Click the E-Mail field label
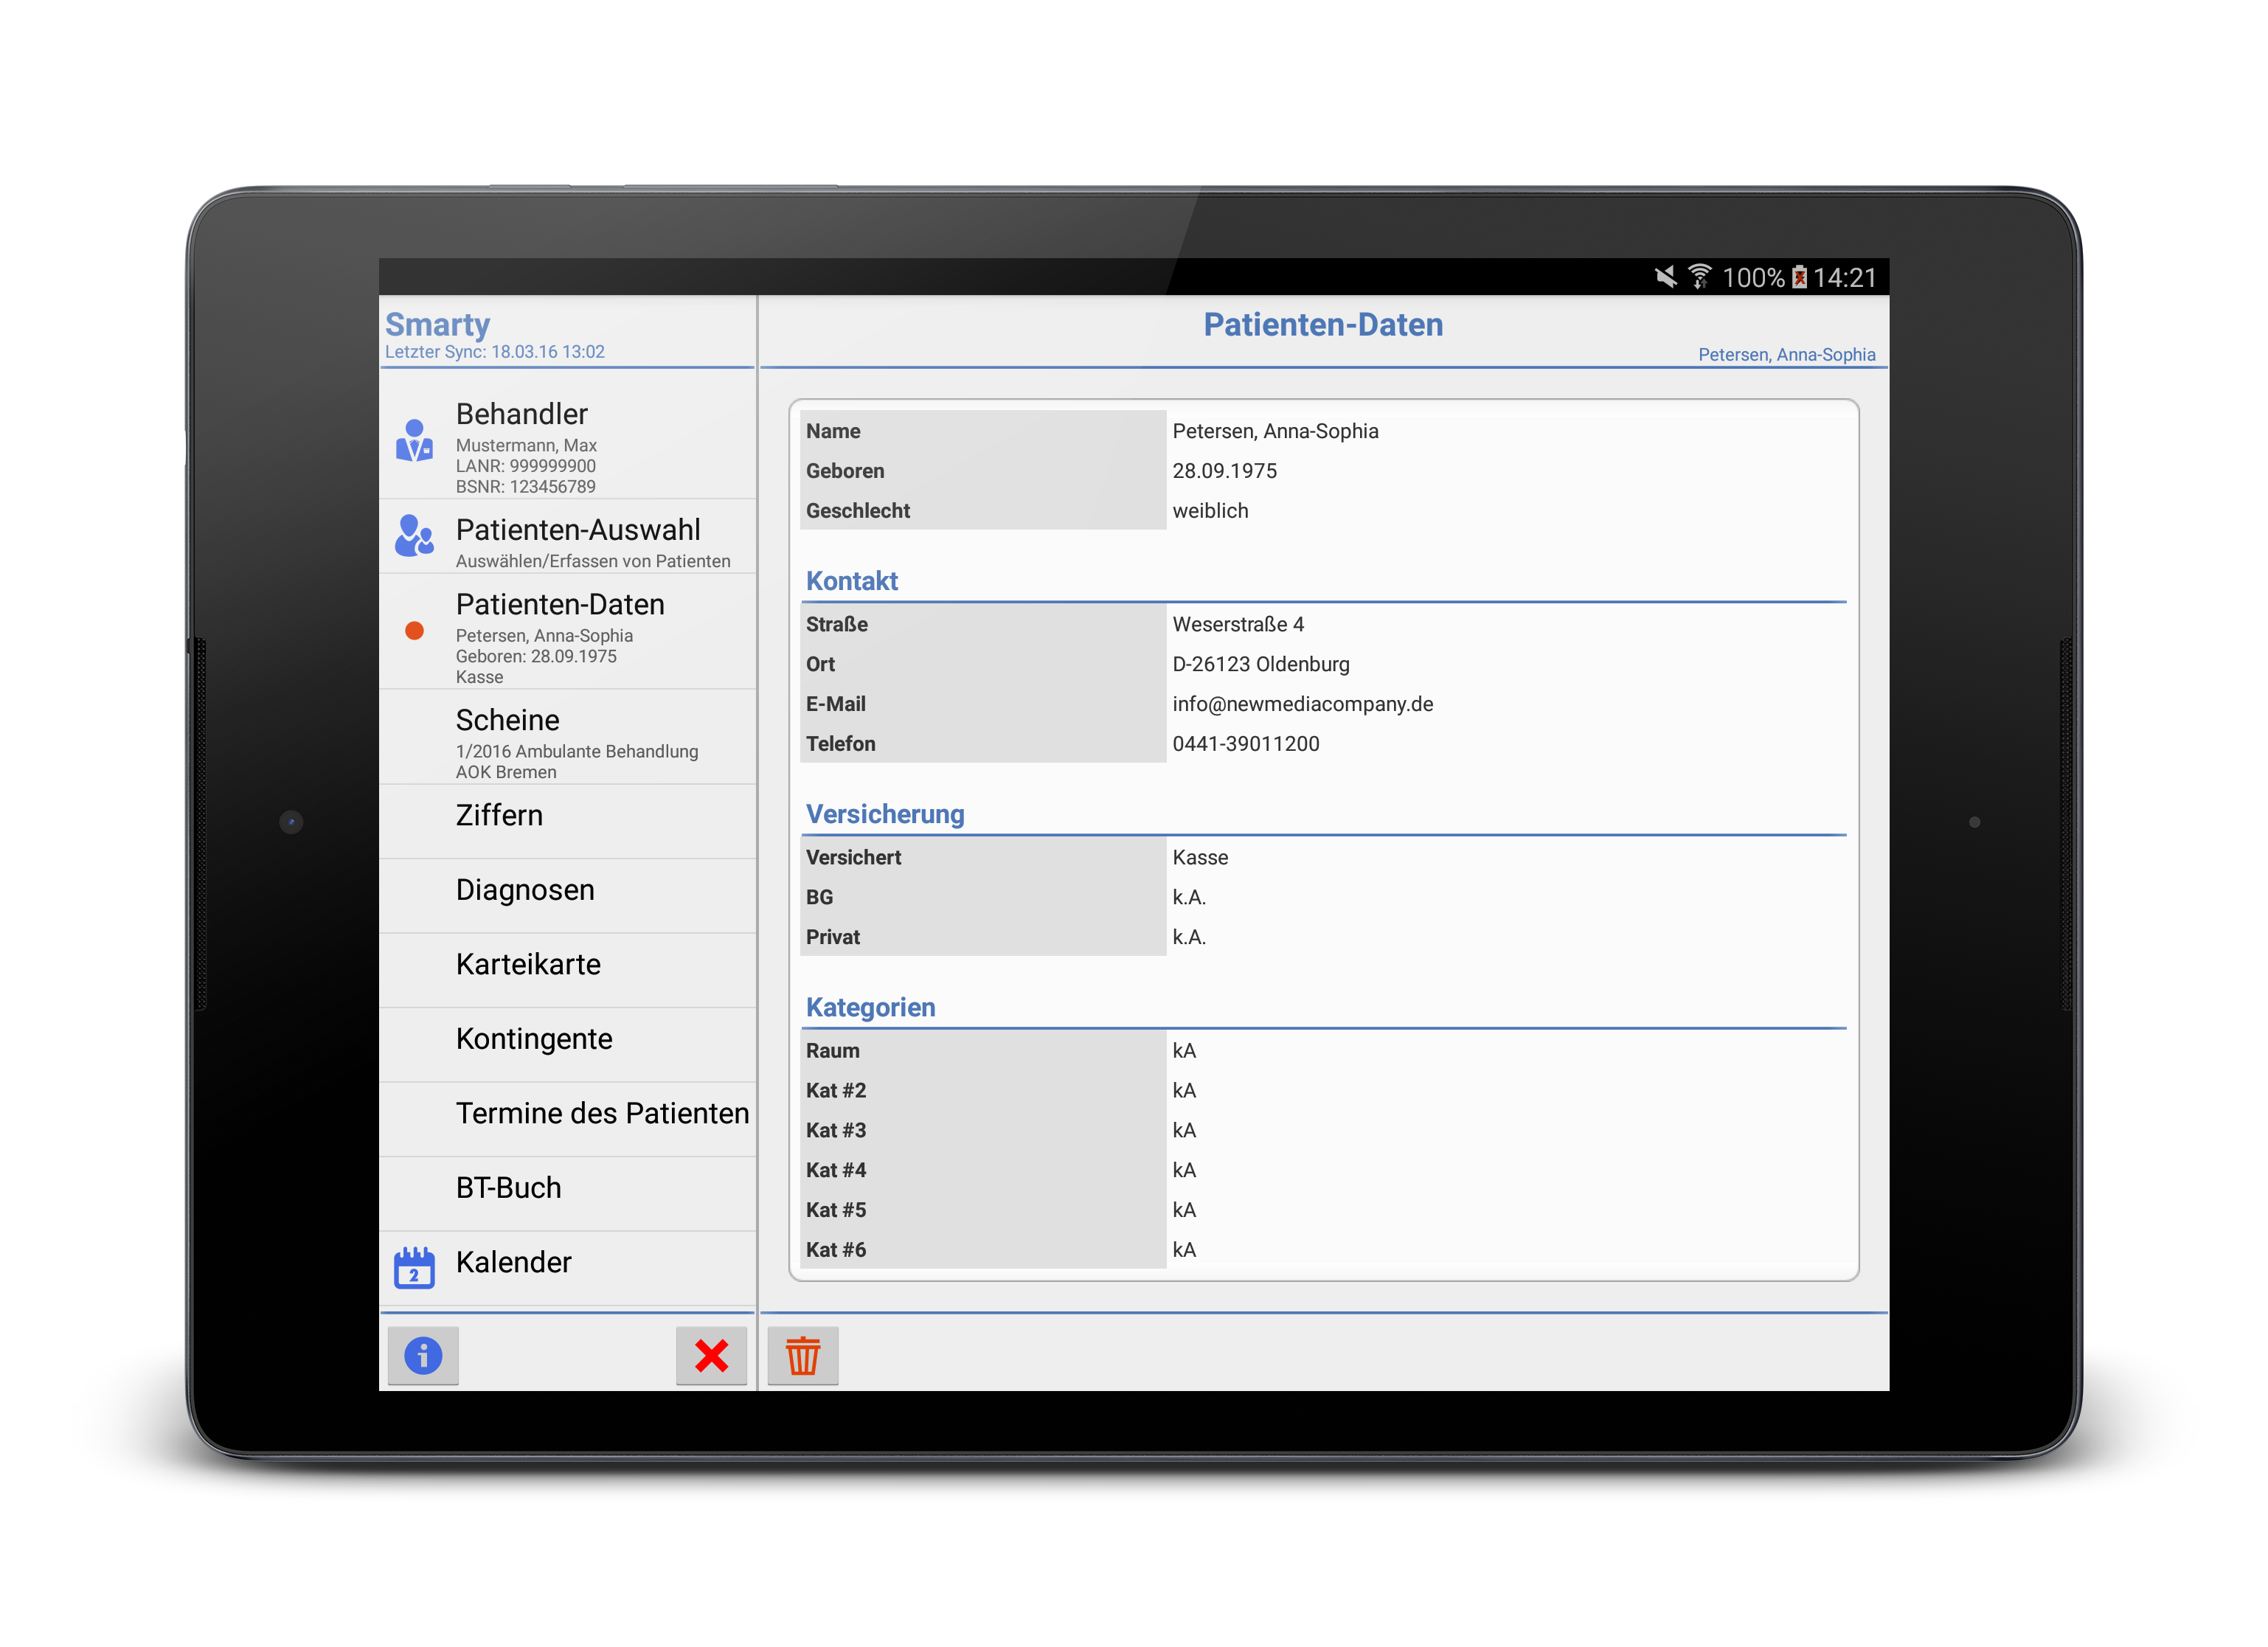 click(x=835, y=704)
